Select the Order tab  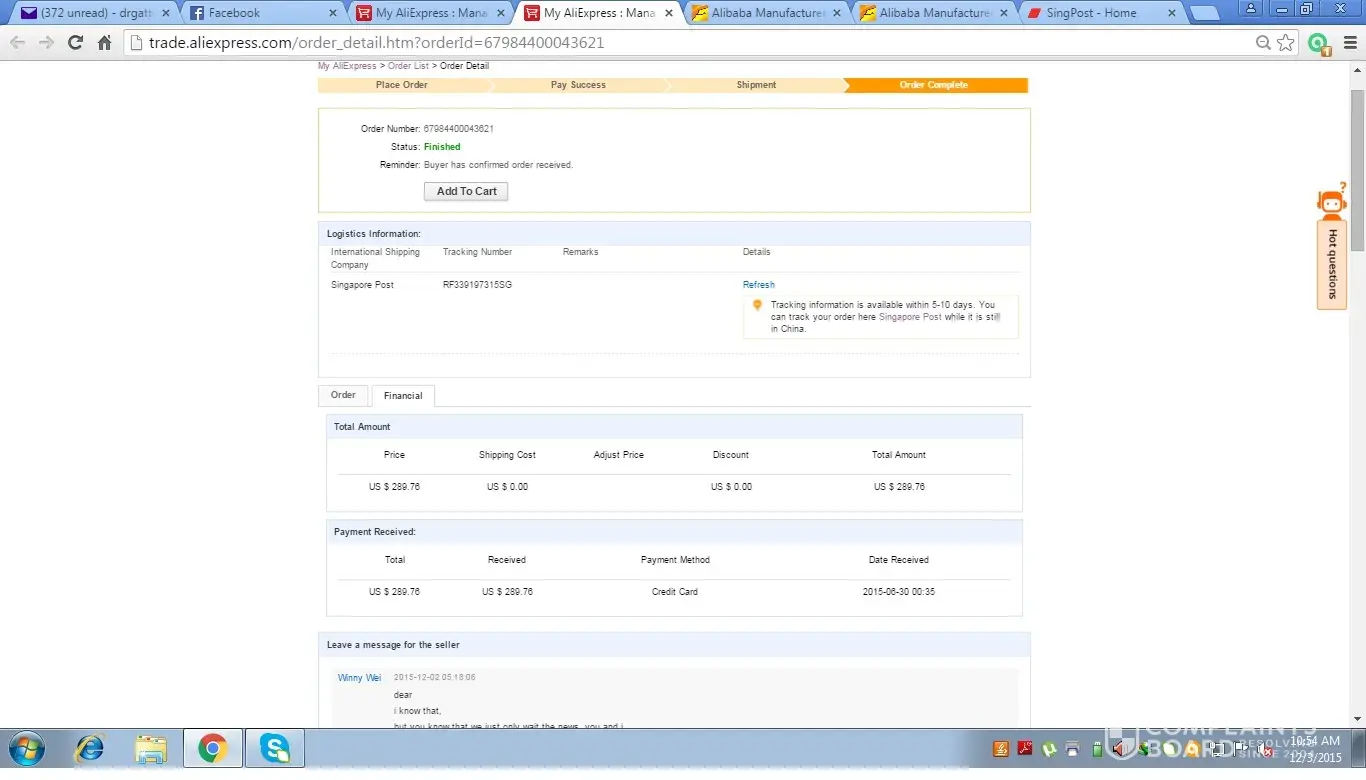[x=343, y=395]
